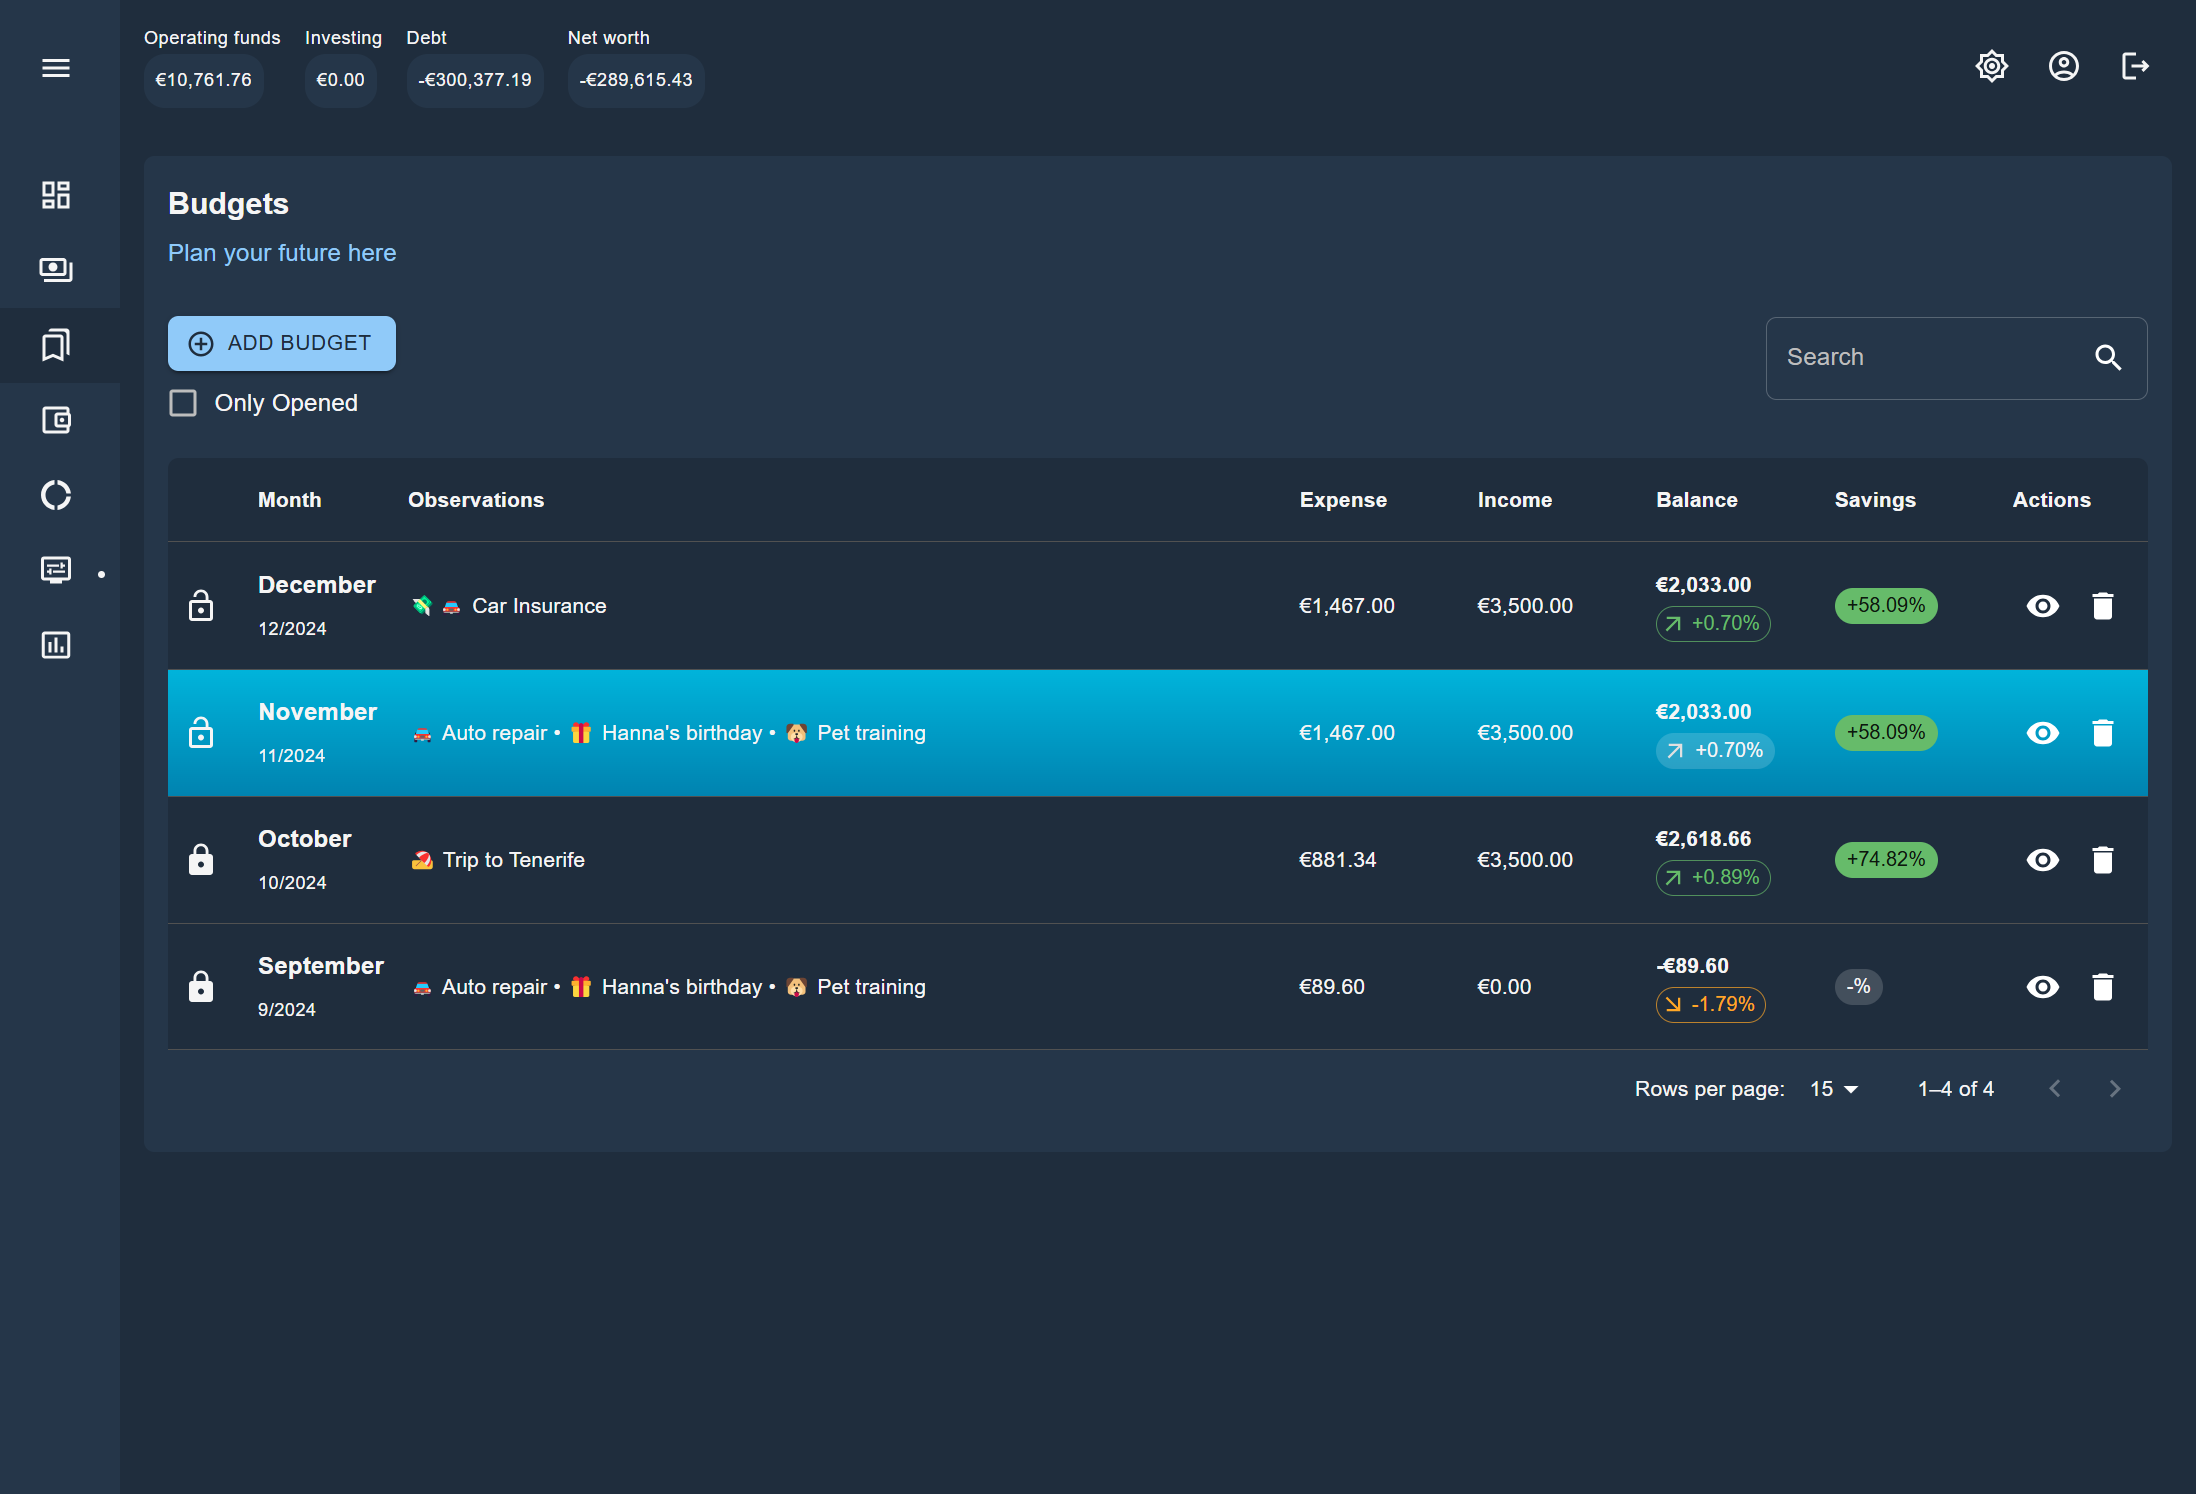Open the donut chart icon in sidebar
Viewport: 2196px width, 1494px height.
point(56,495)
